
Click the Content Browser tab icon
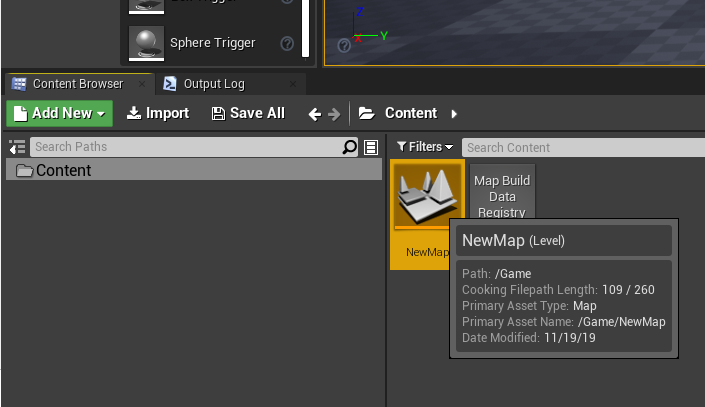coord(19,84)
